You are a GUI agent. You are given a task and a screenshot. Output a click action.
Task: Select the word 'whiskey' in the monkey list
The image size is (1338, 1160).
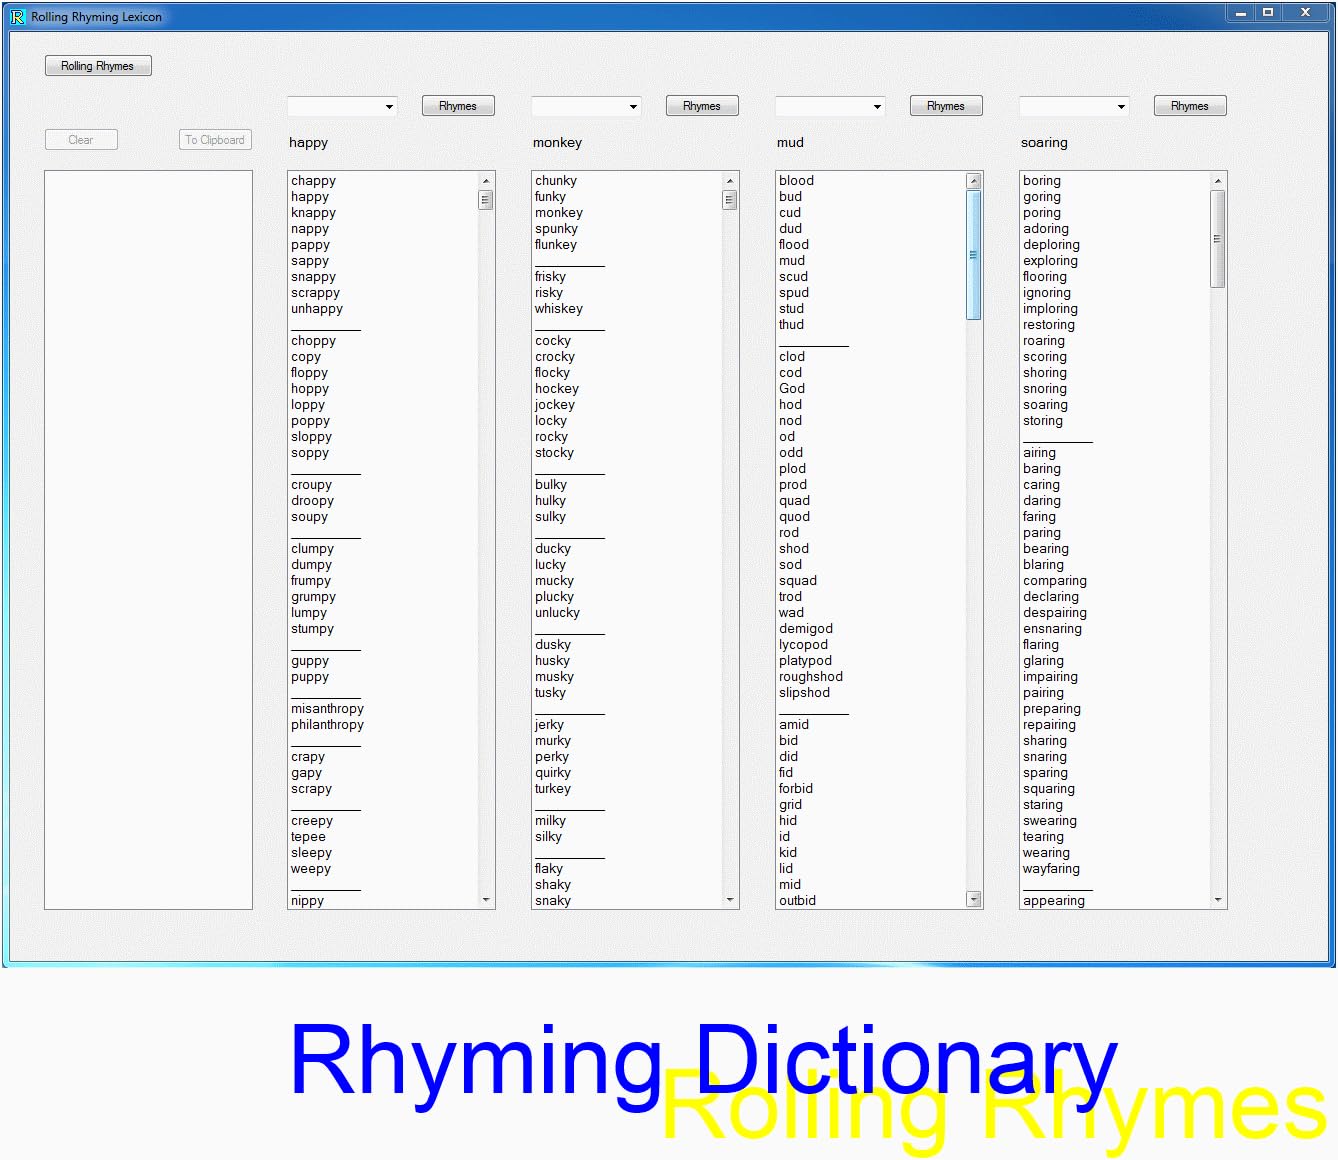click(x=557, y=308)
